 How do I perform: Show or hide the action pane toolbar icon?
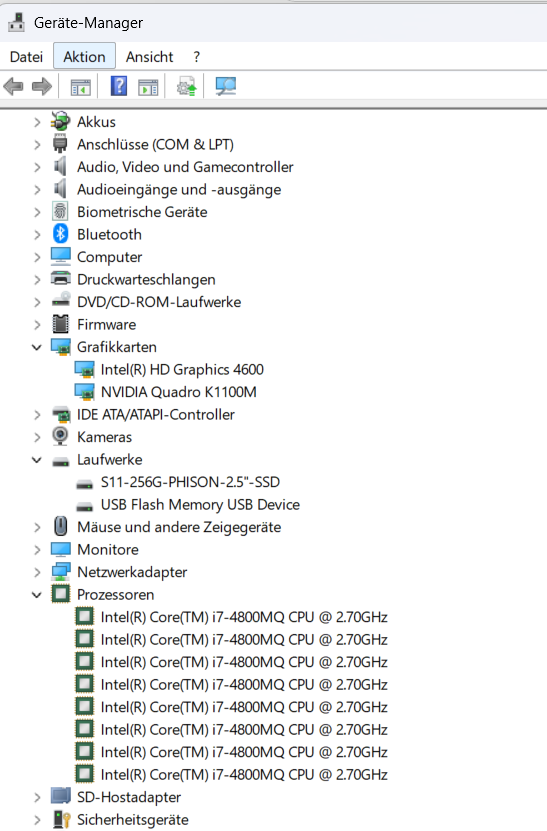tap(148, 87)
